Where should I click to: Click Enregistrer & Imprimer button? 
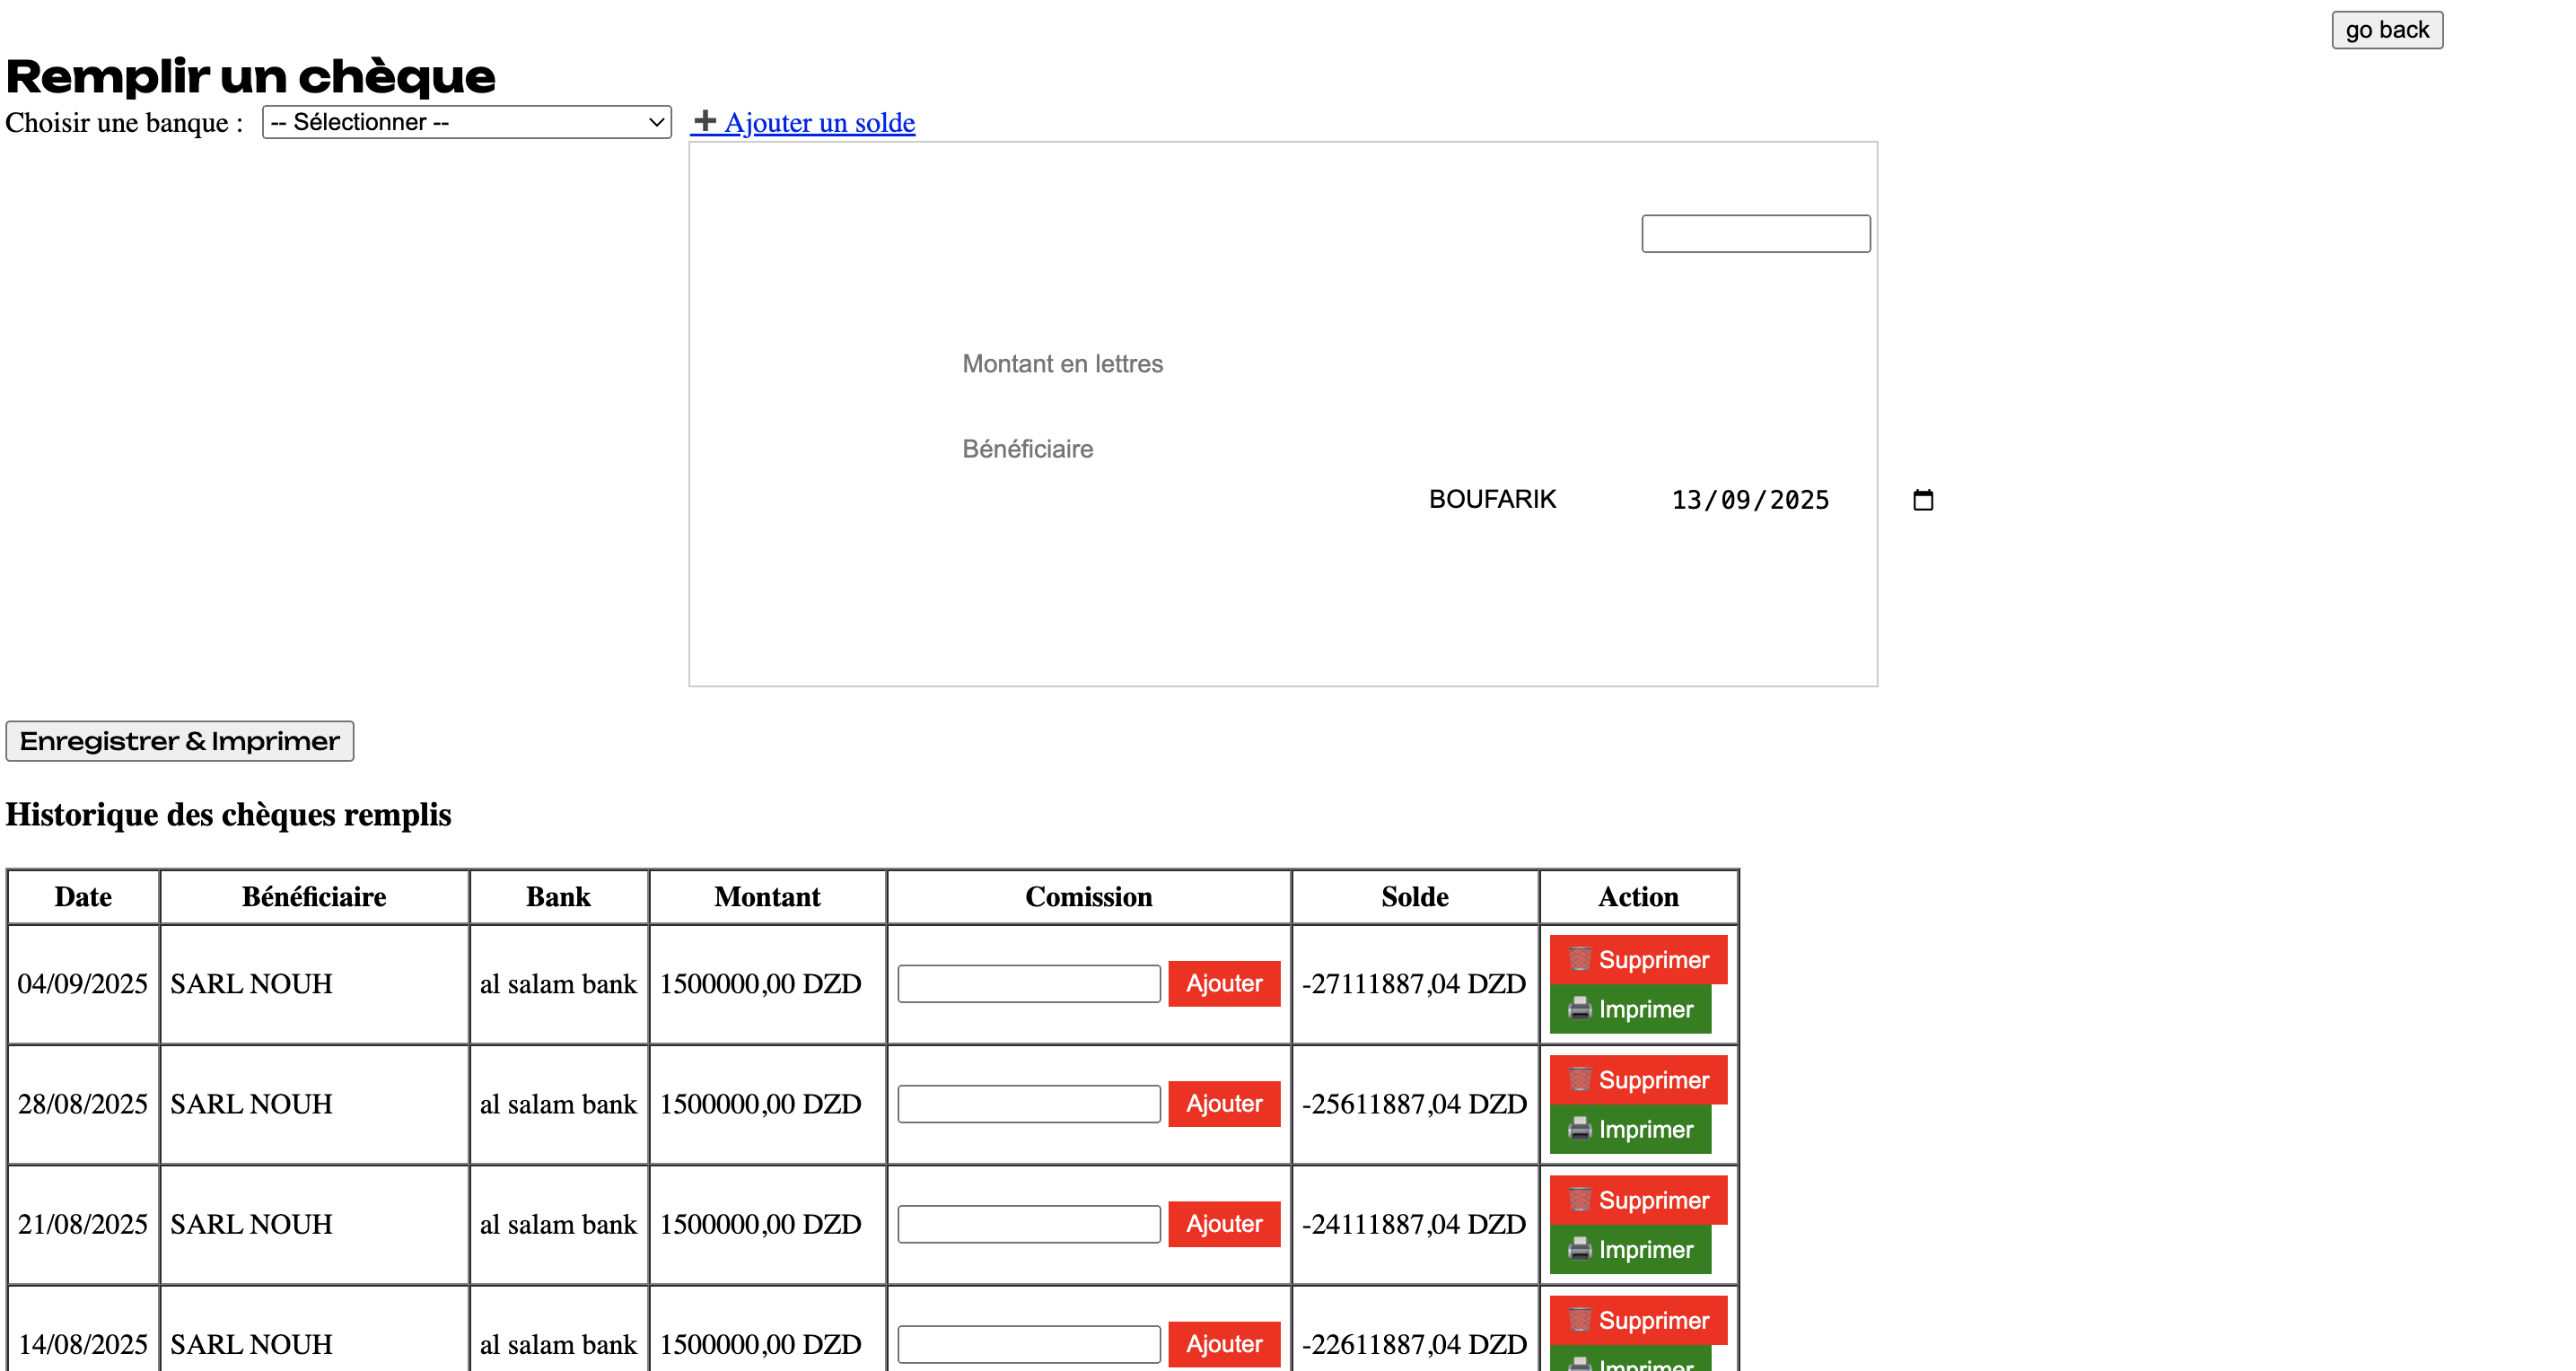180,741
